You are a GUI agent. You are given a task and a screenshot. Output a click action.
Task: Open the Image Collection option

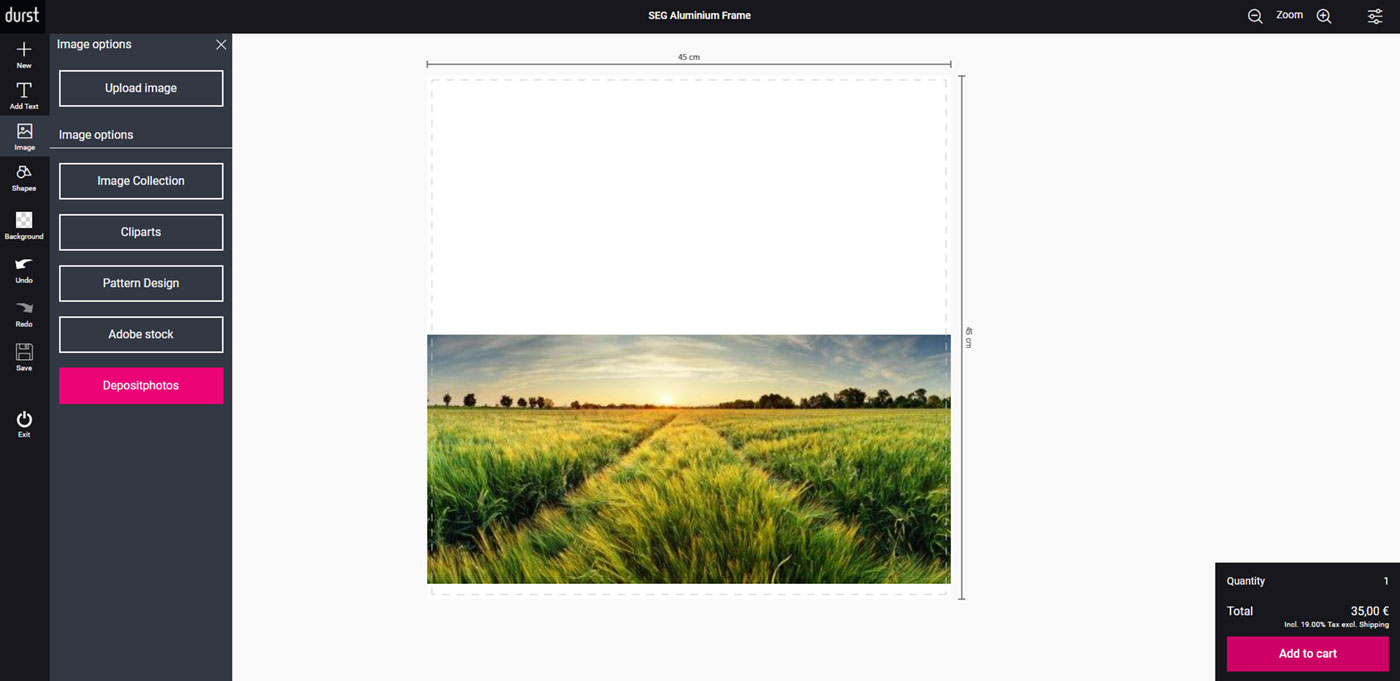click(x=141, y=181)
